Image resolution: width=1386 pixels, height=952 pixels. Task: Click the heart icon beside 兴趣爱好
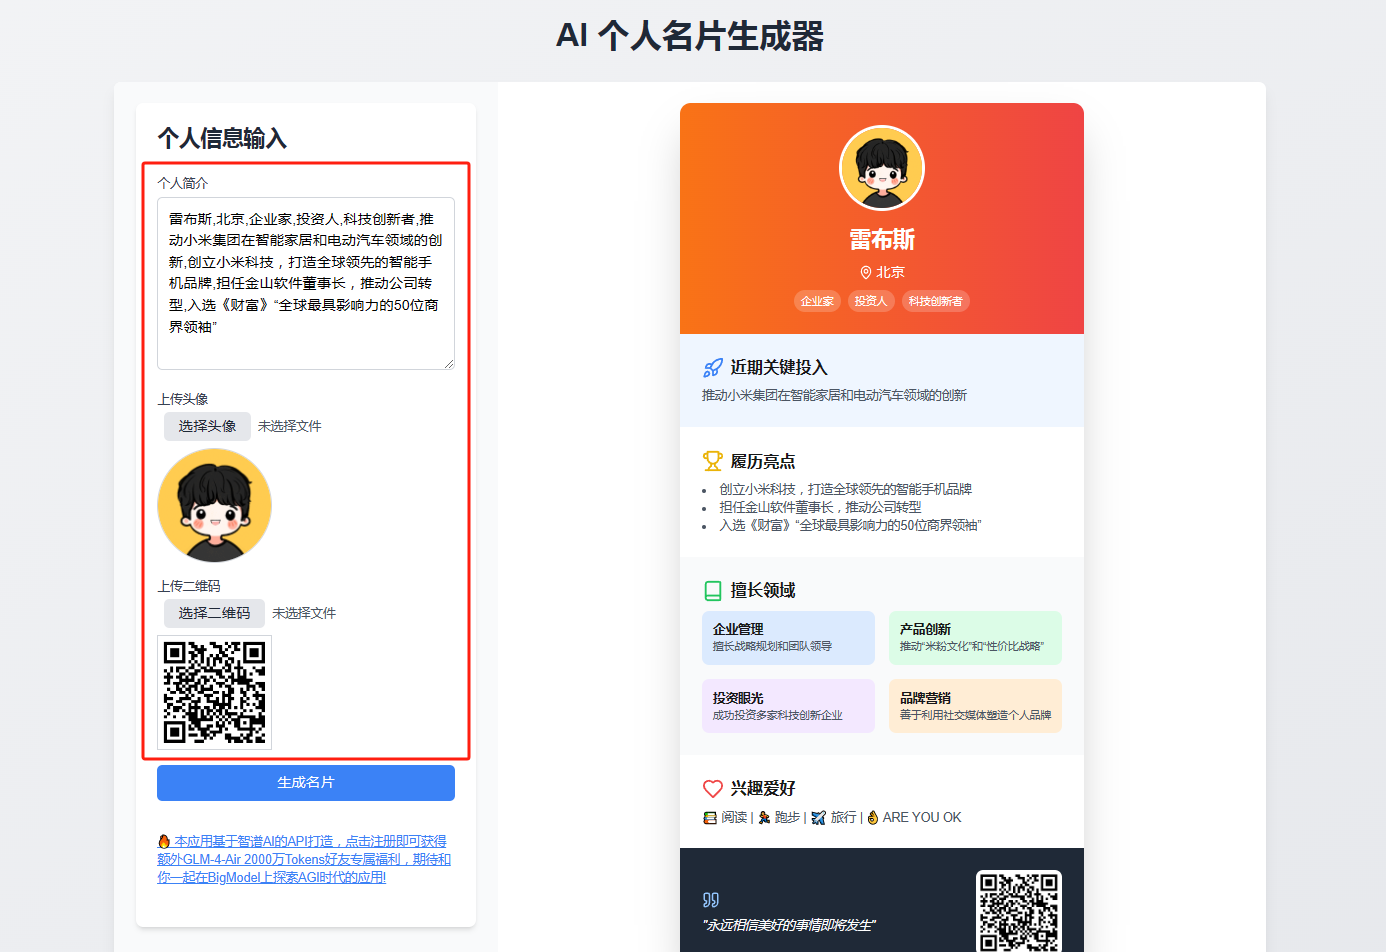point(713,788)
